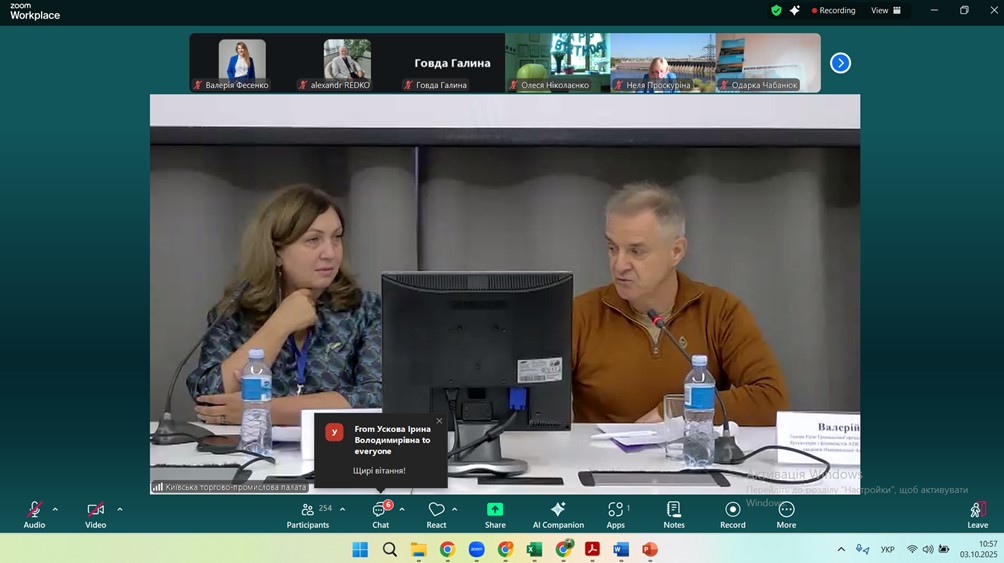The width and height of the screenshot is (1004, 563).
Task: Unmute the microphone Audio button
Action: click(x=34, y=510)
